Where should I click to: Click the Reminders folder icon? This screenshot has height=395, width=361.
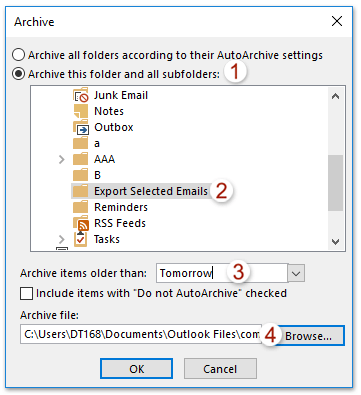80,207
